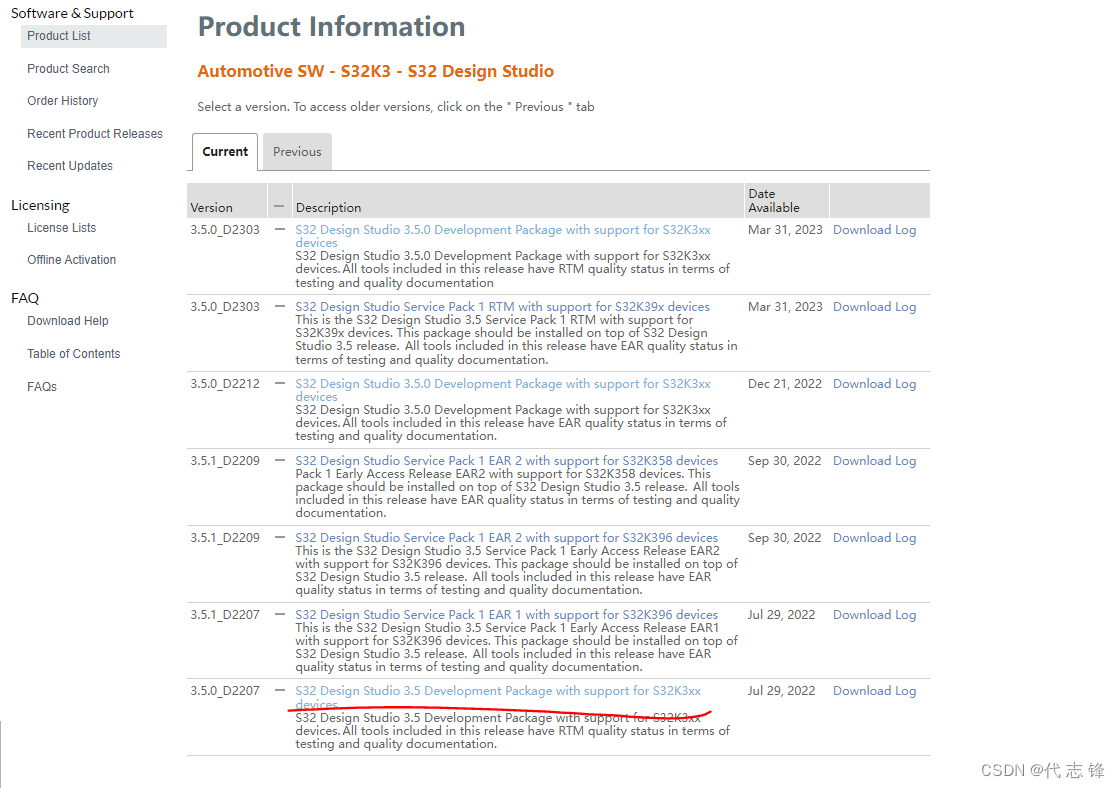This screenshot has width=1120, height=788.
Task: Select version text 3.5.0_D2212
Action: 225,384
